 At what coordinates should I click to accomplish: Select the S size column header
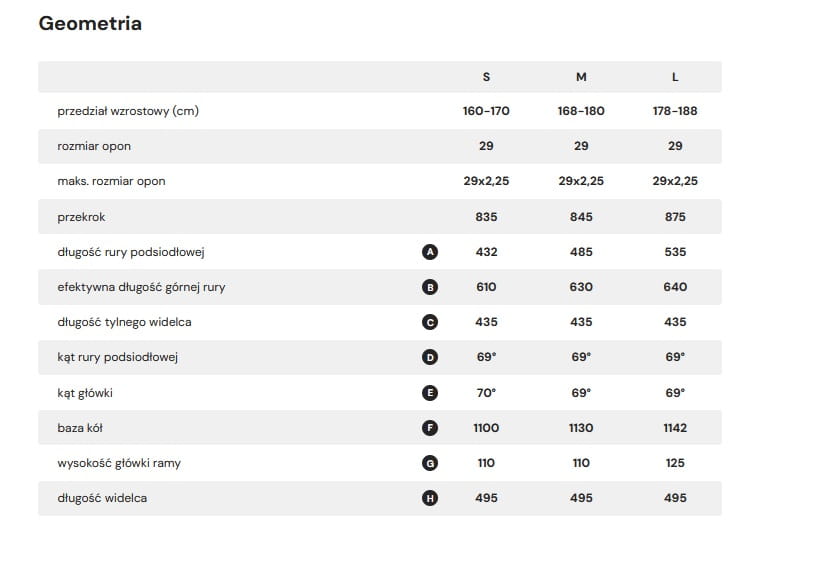click(486, 77)
